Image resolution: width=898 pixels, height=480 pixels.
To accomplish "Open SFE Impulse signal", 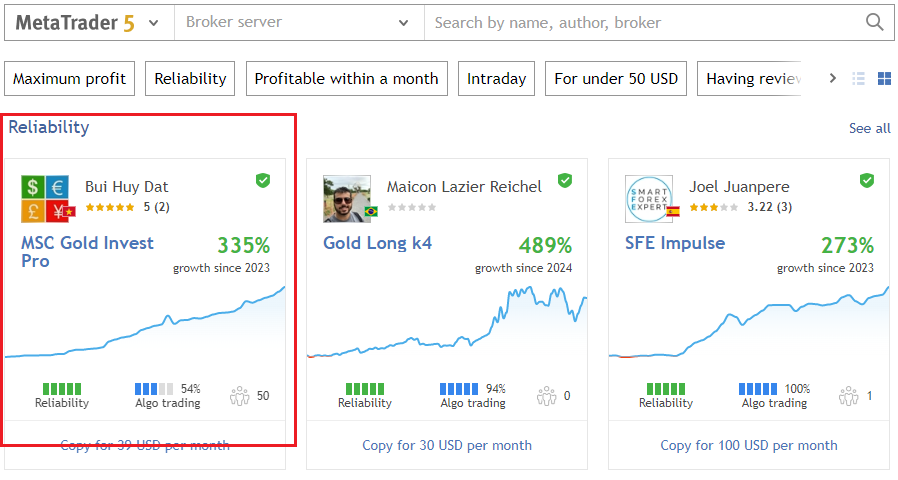I will [x=675, y=243].
